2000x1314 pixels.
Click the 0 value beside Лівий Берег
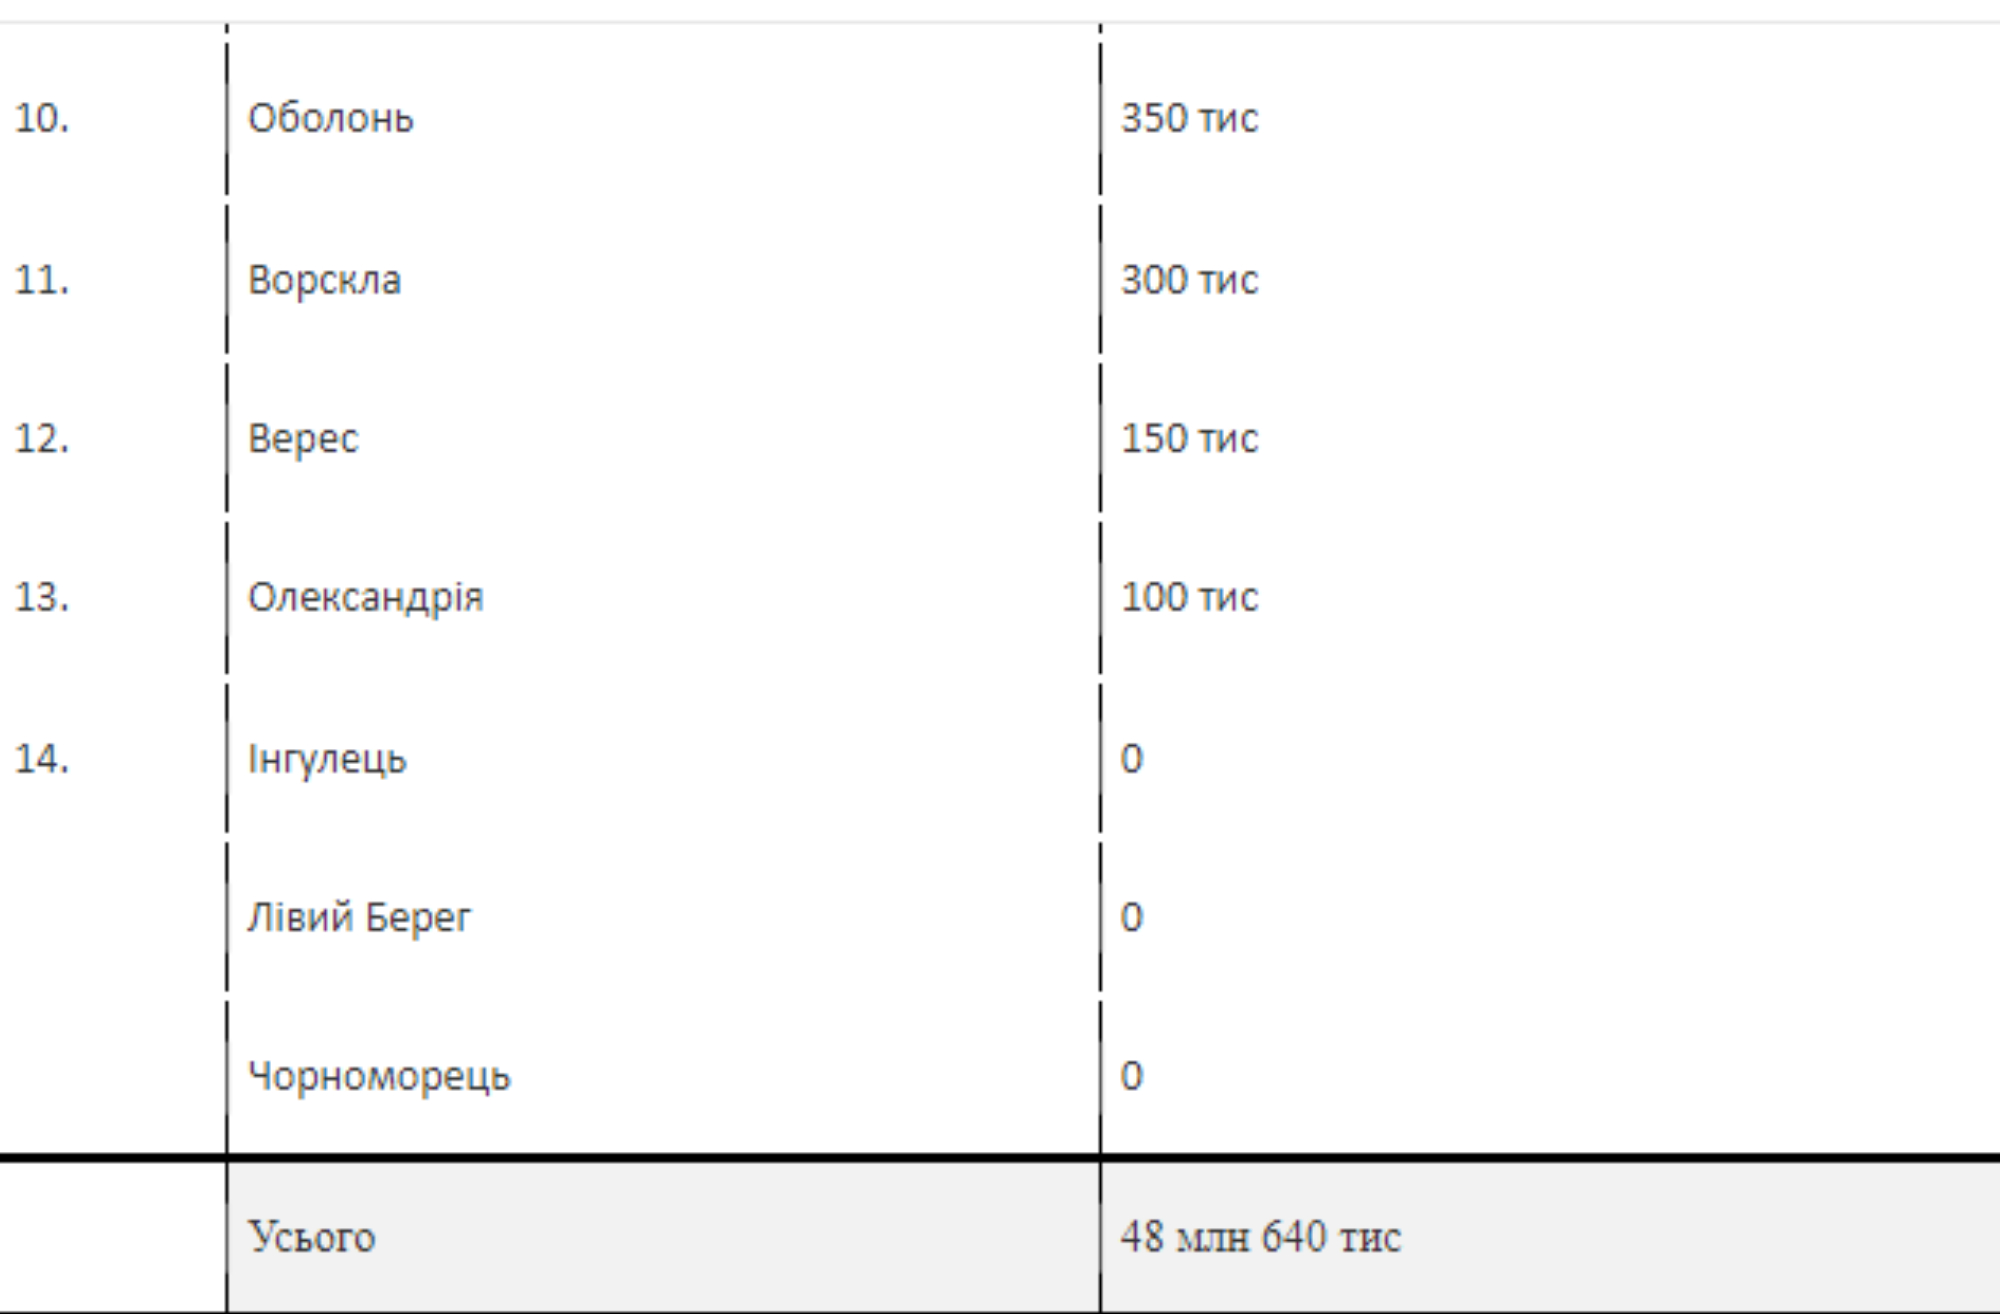[1132, 917]
